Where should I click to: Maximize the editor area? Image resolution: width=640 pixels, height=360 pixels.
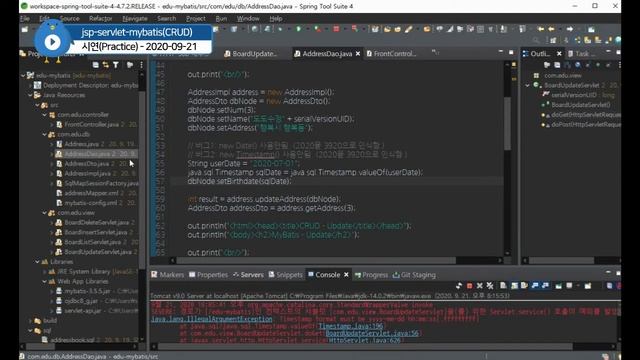511,52
